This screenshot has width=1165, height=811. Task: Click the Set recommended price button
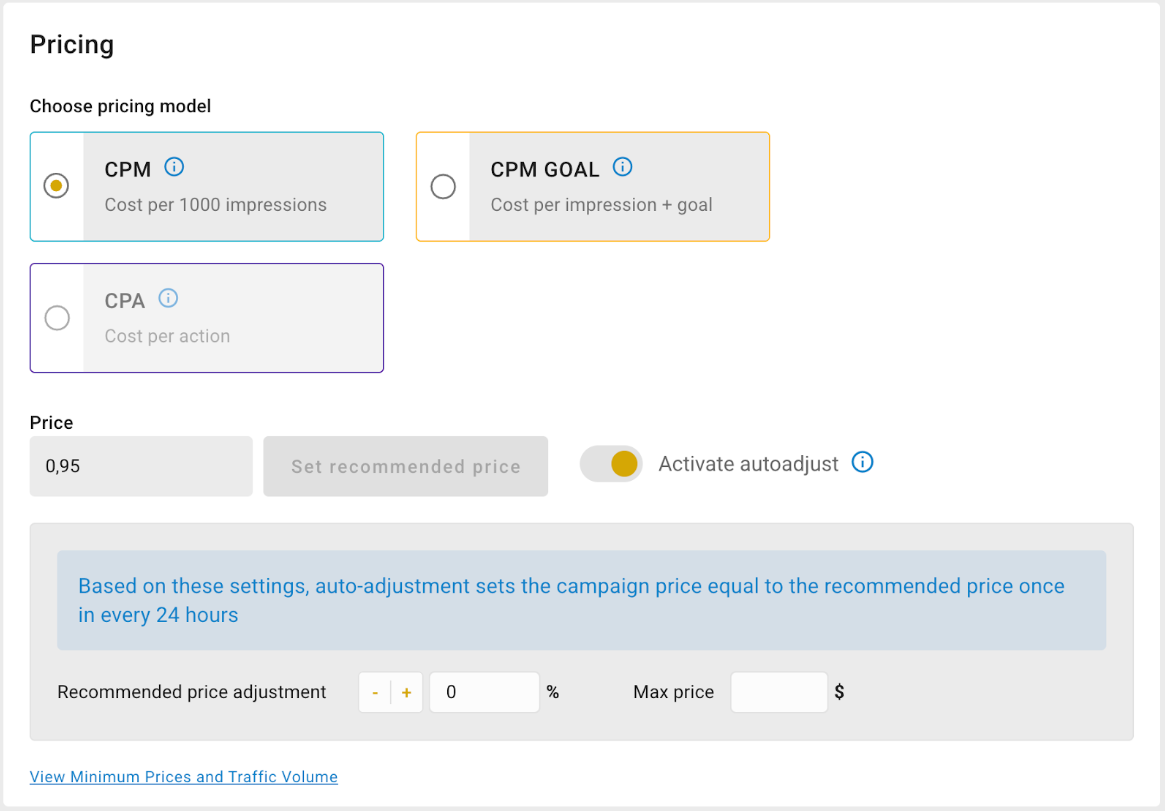tap(405, 466)
